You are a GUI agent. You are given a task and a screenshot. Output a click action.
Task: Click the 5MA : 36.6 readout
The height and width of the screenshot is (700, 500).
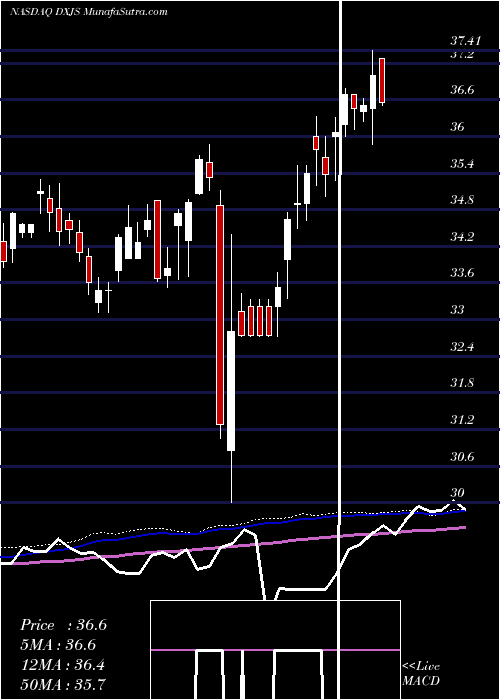click(58, 645)
